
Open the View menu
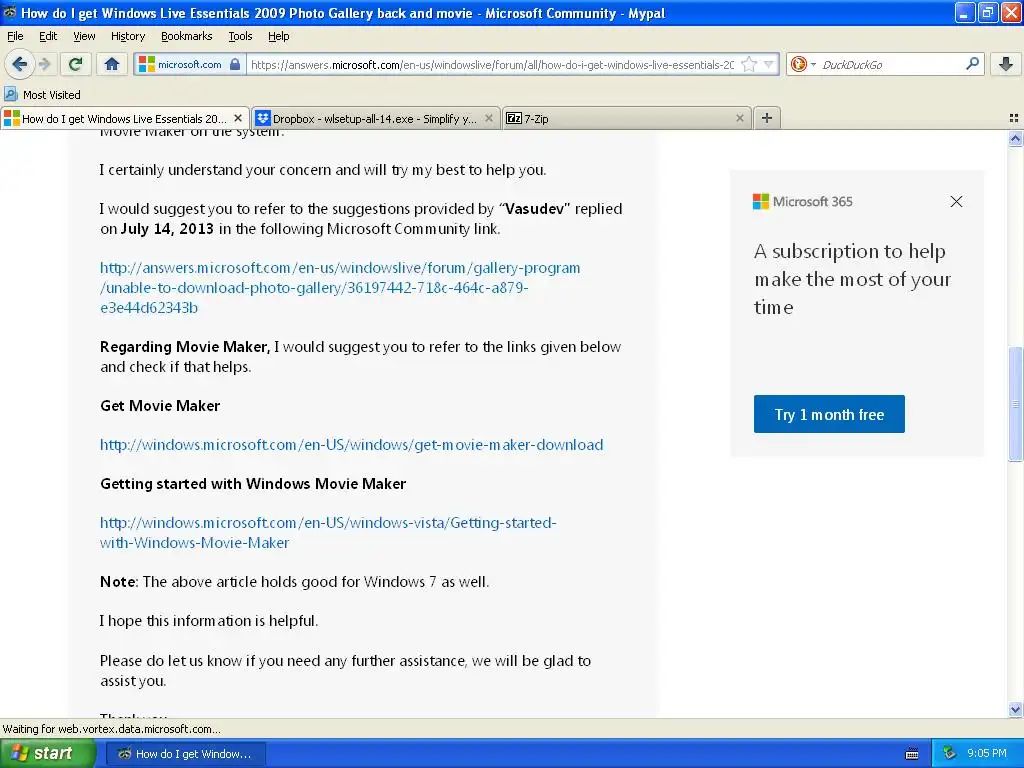(x=84, y=36)
